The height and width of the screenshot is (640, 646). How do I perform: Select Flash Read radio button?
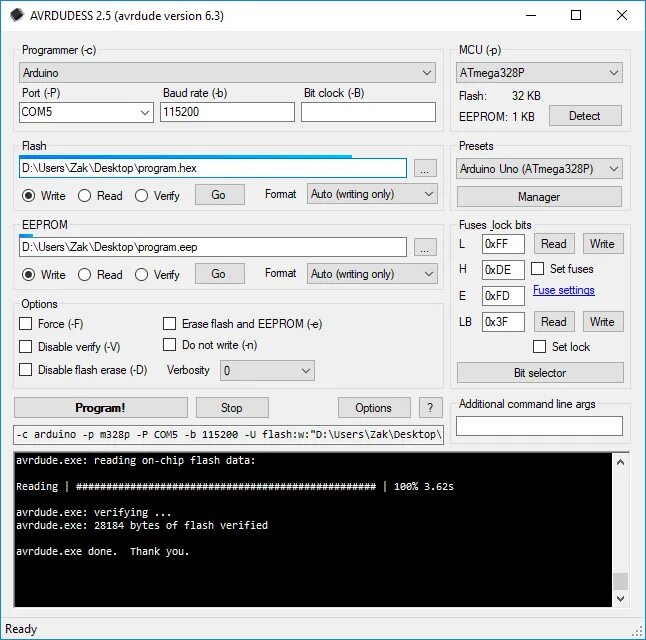click(x=84, y=195)
